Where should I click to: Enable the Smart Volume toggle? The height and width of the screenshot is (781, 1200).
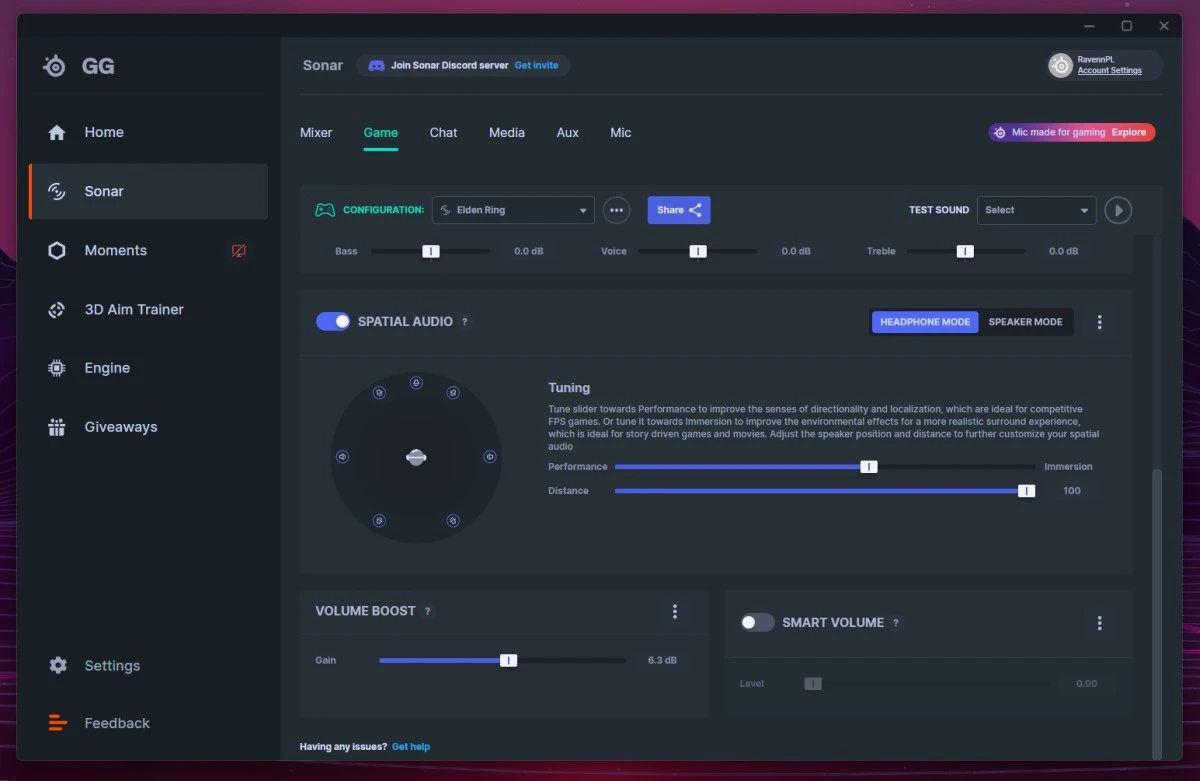[757, 622]
